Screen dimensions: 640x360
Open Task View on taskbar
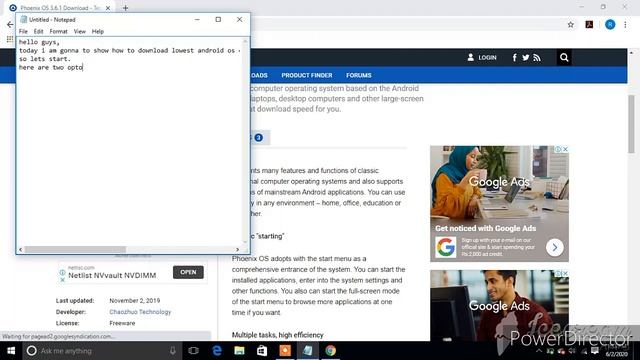tap(193, 351)
